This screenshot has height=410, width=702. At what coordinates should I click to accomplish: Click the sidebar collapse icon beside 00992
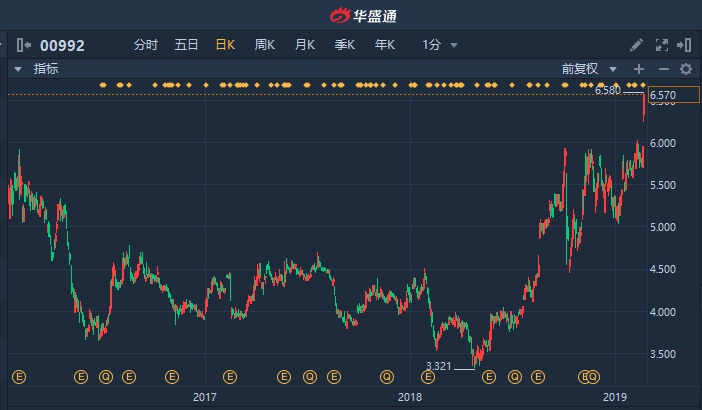pos(23,45)
